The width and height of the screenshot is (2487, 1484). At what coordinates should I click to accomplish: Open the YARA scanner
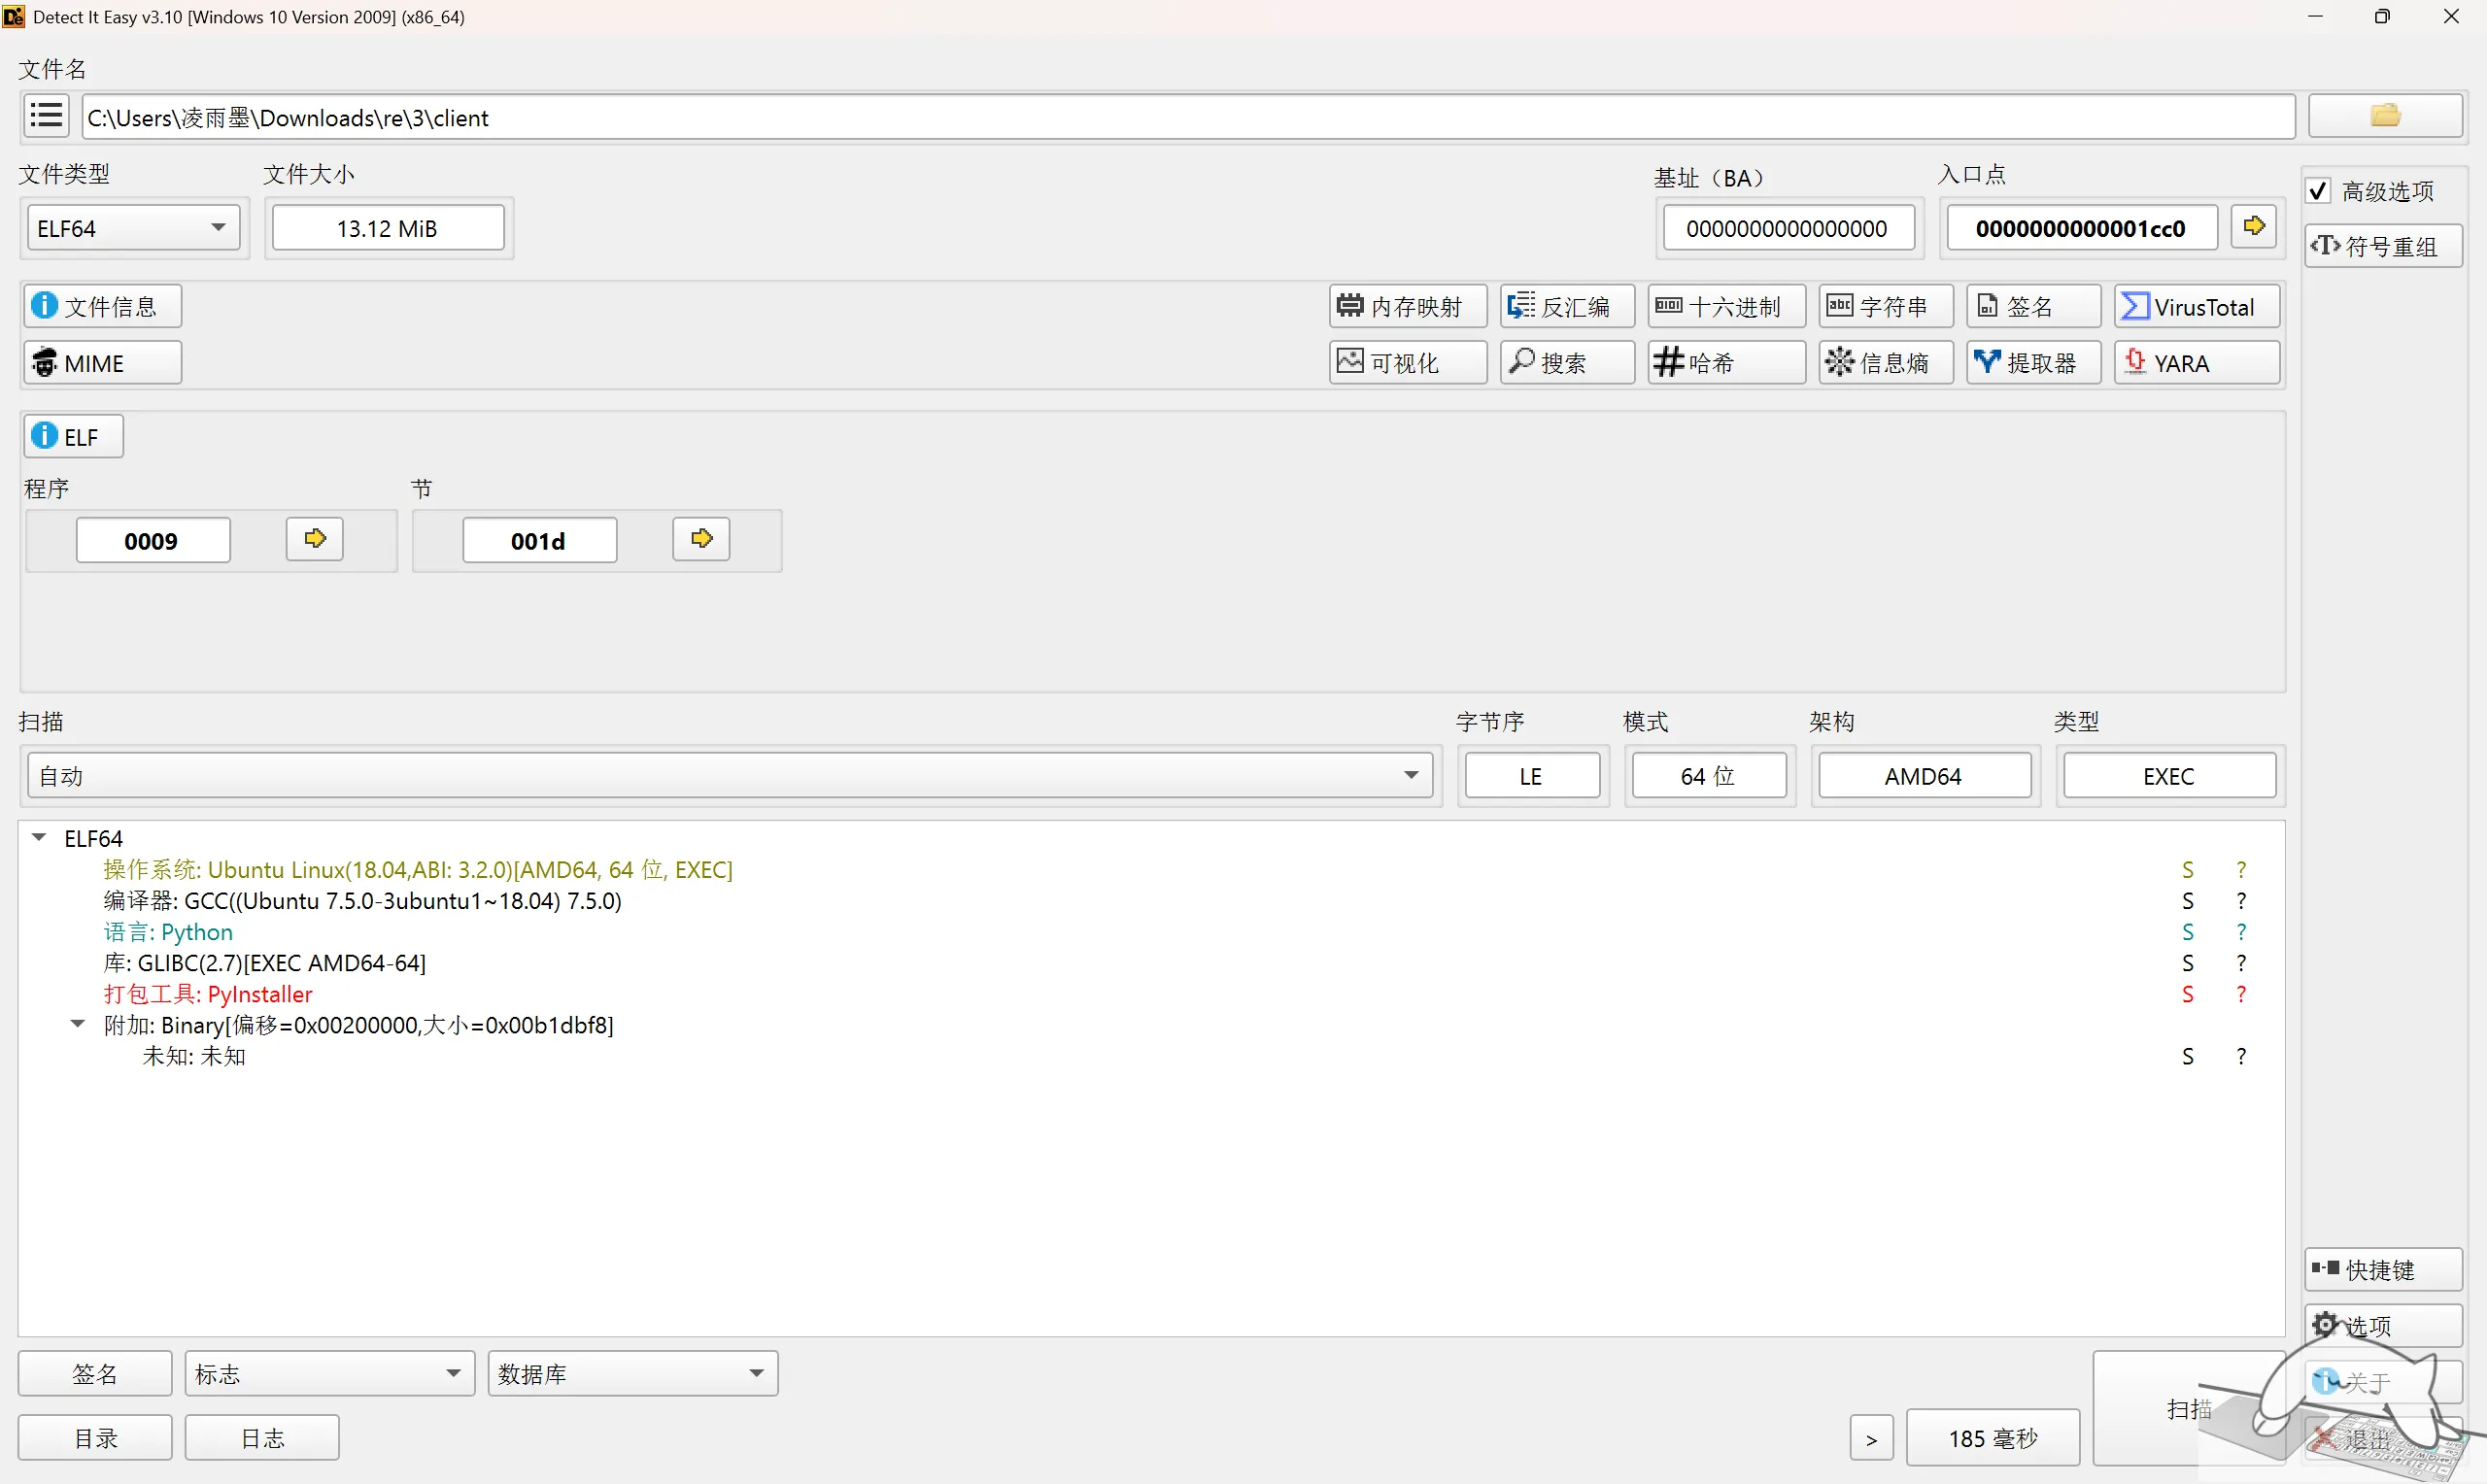[2197, 362]
